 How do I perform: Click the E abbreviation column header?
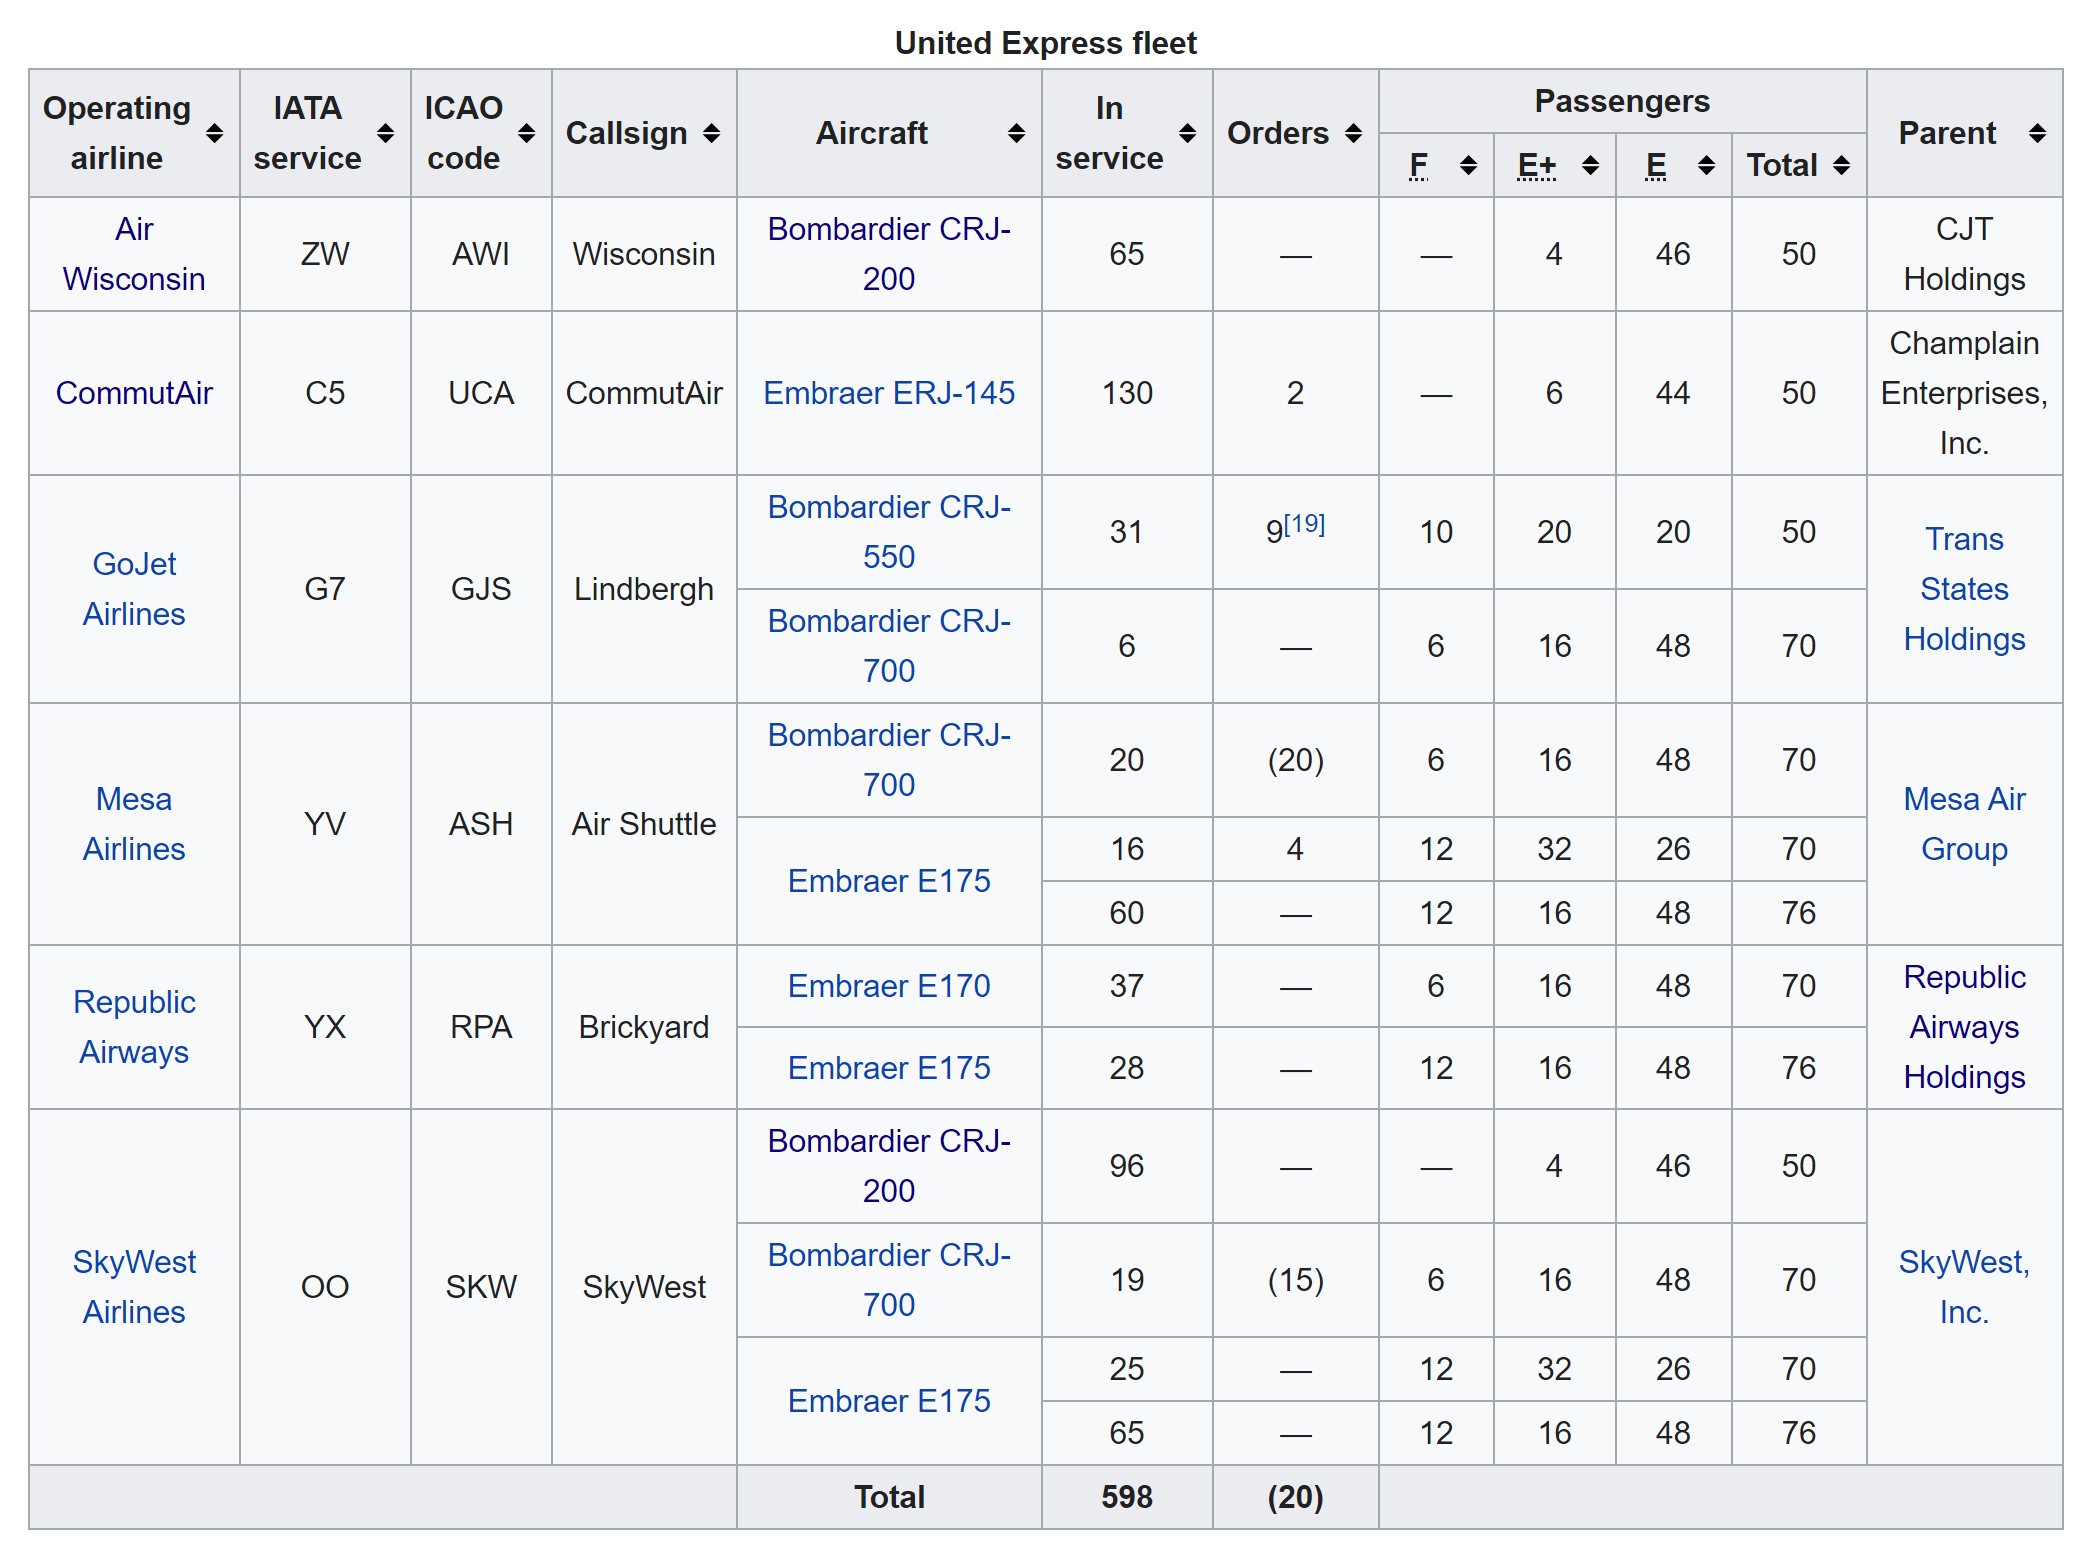(x=1656, y=165)
